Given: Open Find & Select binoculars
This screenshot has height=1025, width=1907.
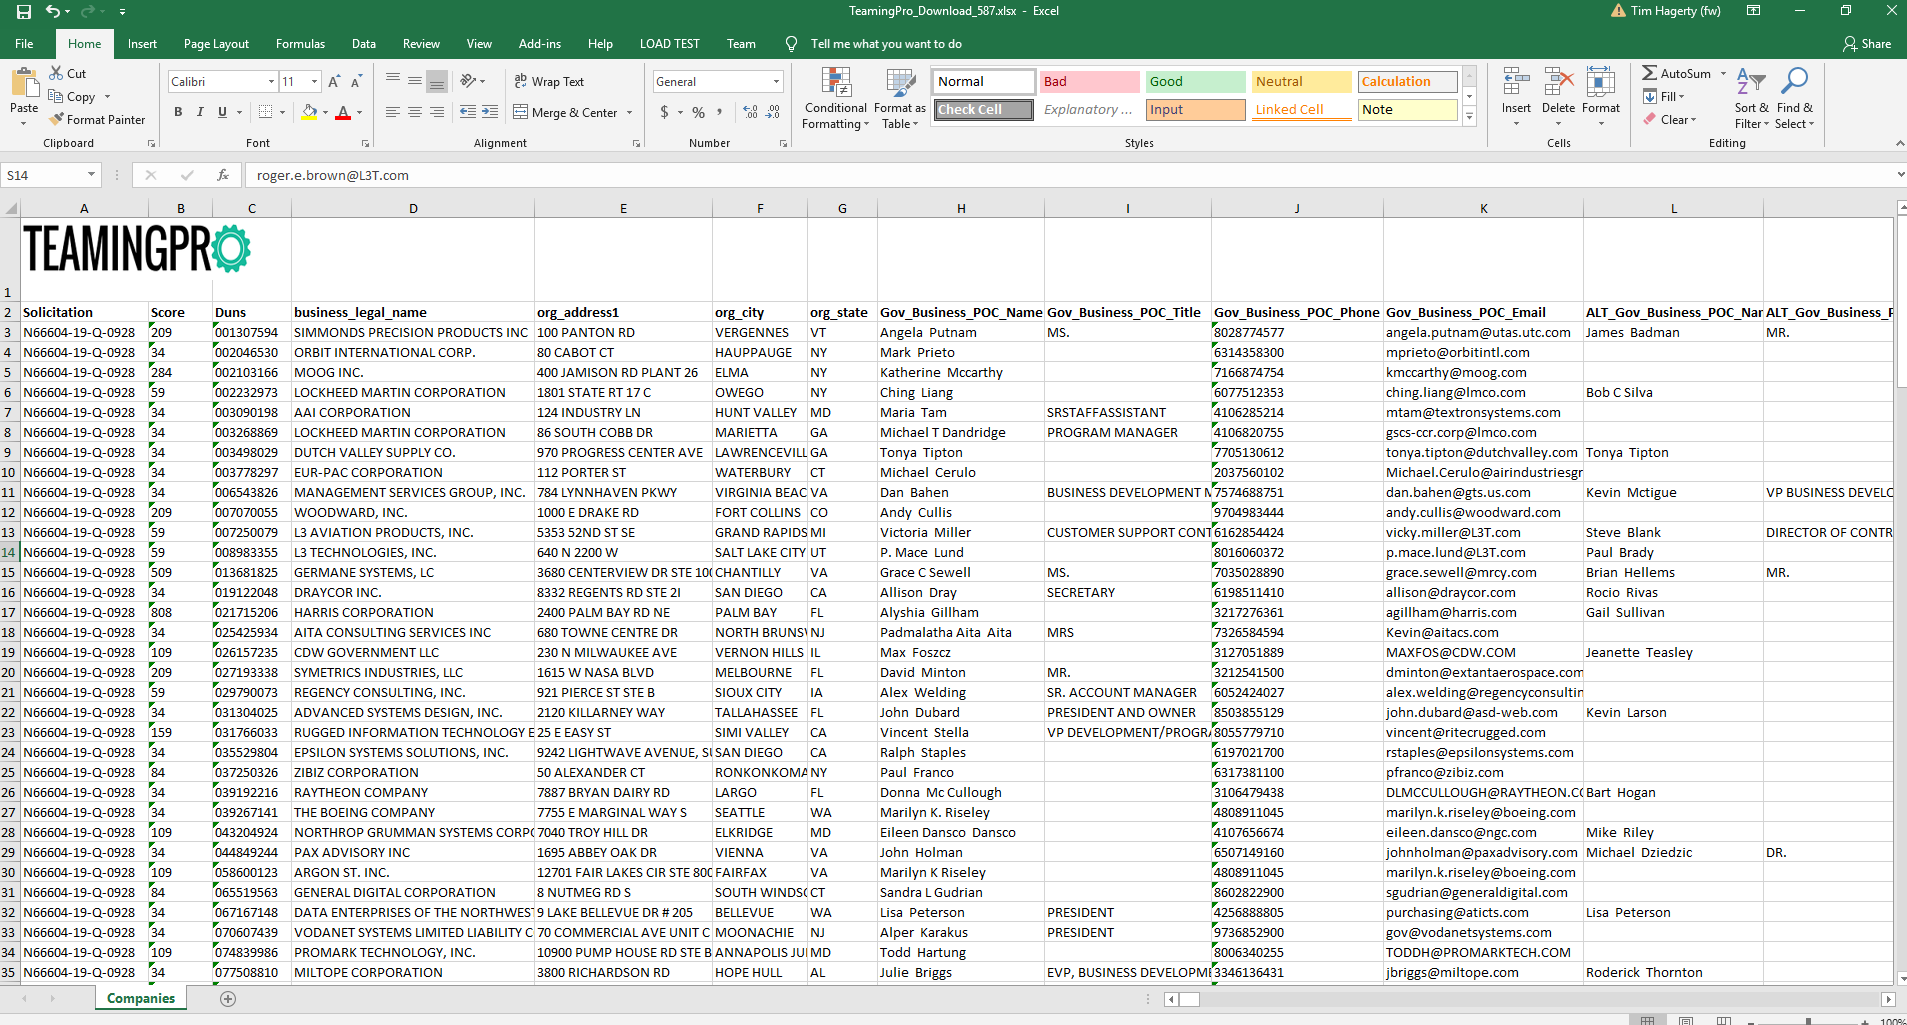Looking at the screenshot, I should pyautogui.click(x=1795, y=99).
